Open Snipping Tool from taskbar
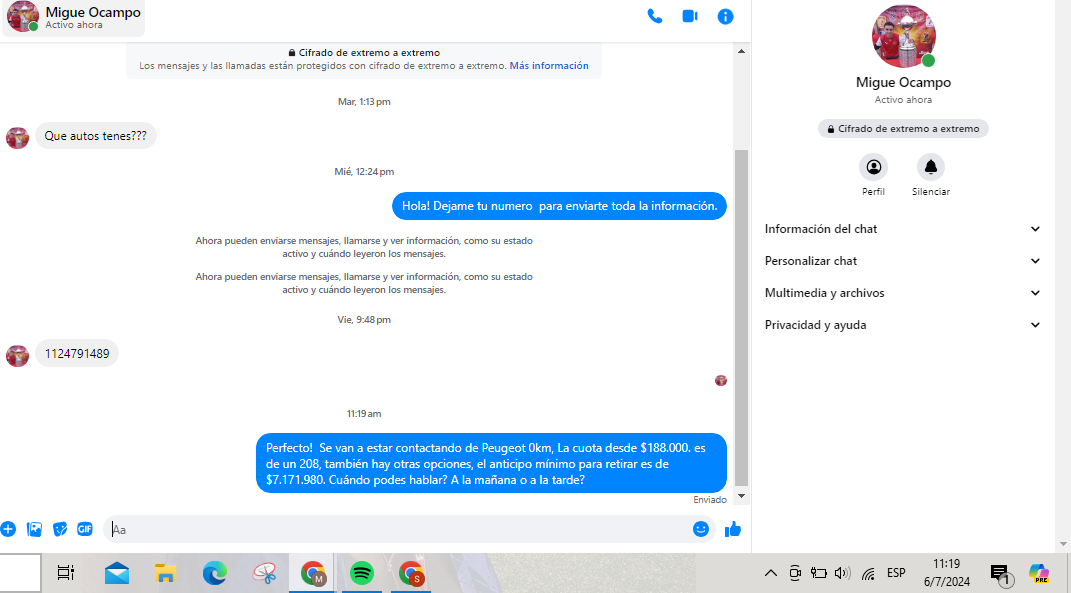 point(264,573)
